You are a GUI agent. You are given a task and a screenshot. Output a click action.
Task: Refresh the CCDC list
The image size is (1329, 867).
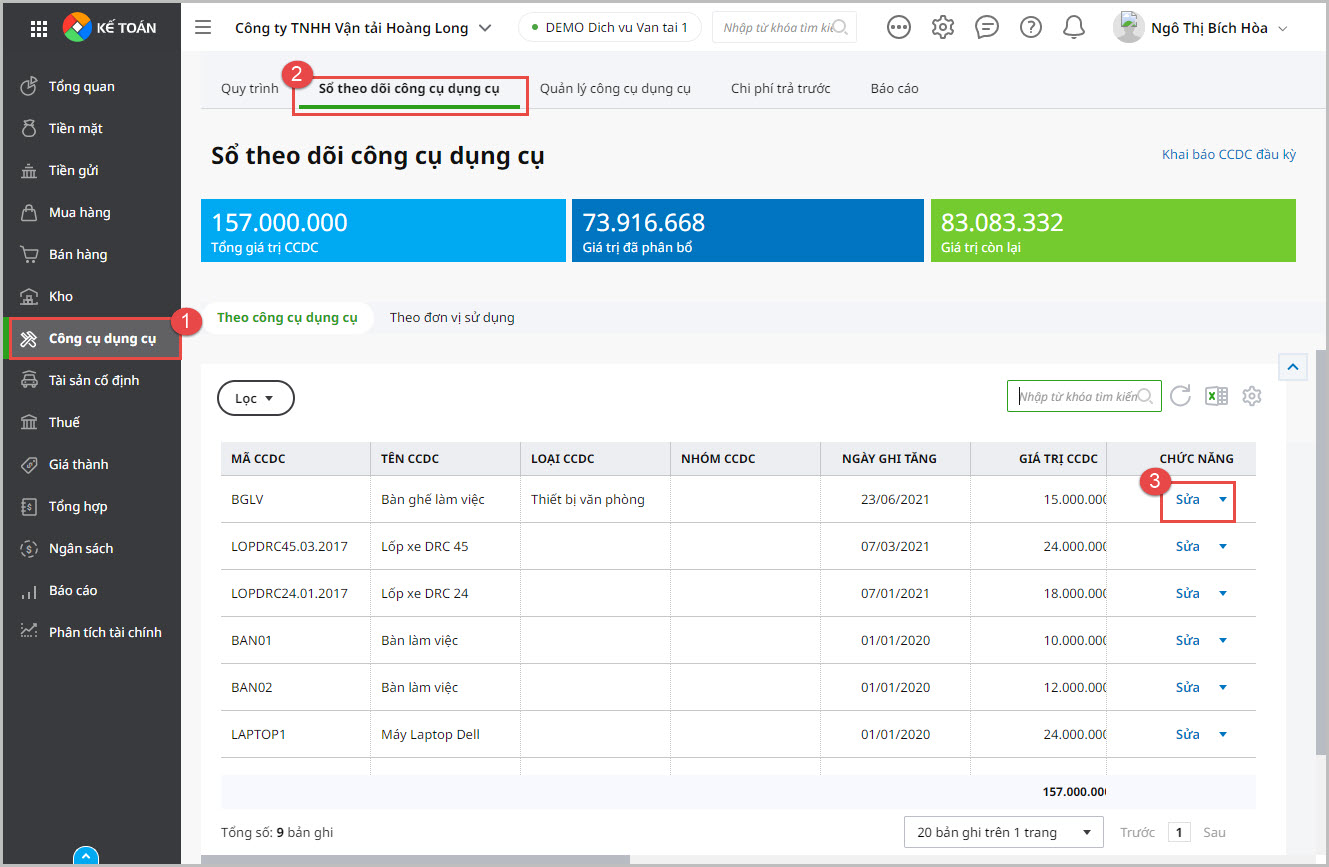tap(1180, 397)
